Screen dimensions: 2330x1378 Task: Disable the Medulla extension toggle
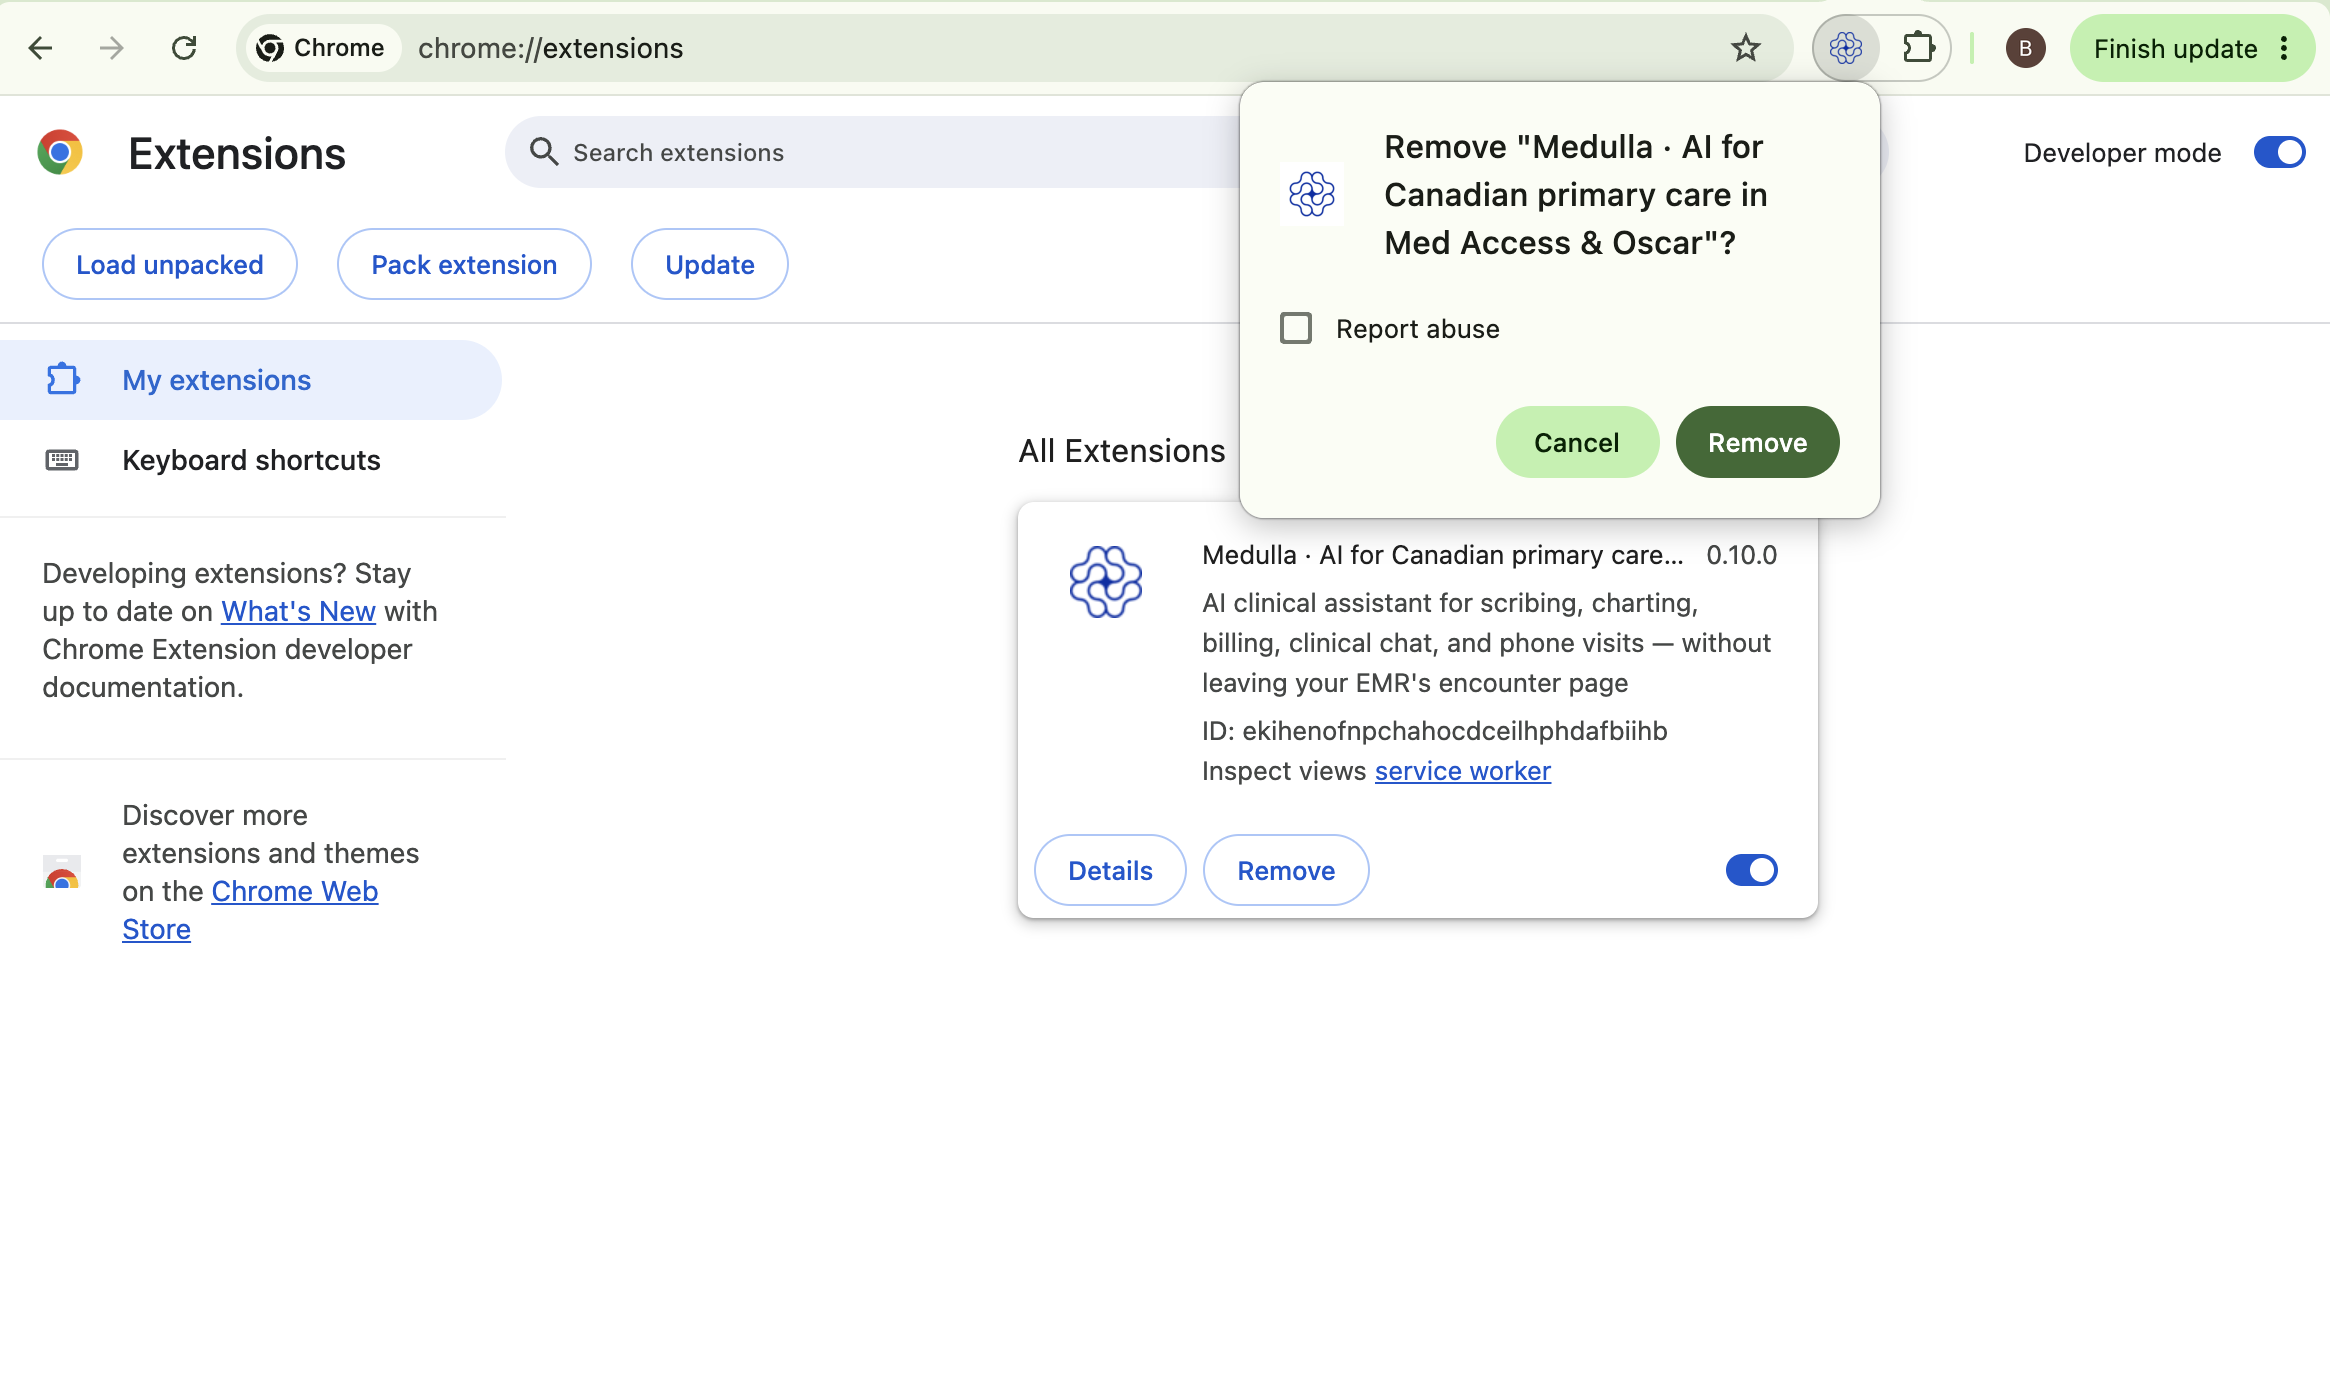[1752, 870]
